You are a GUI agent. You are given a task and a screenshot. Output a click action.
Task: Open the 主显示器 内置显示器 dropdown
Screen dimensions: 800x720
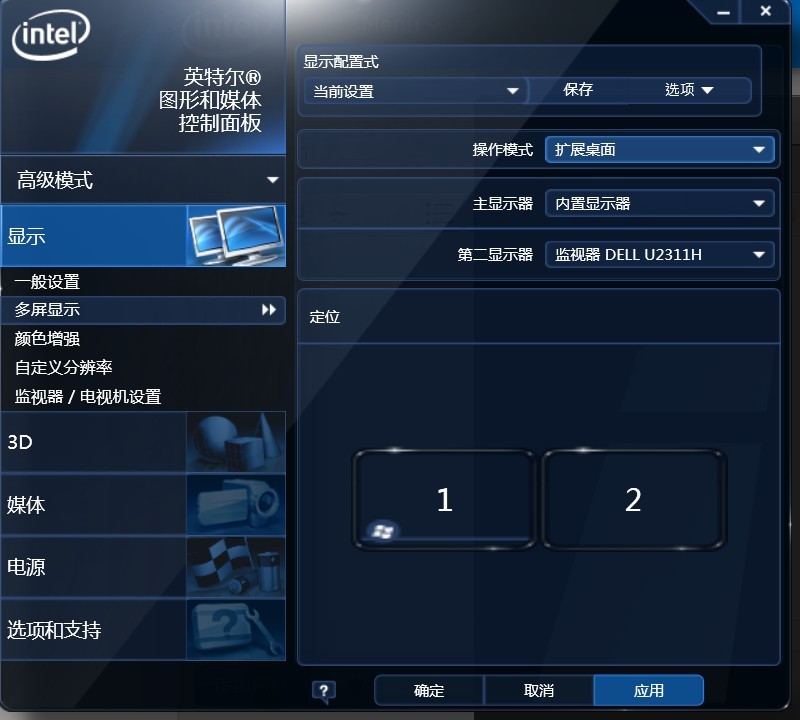point(660,203)
